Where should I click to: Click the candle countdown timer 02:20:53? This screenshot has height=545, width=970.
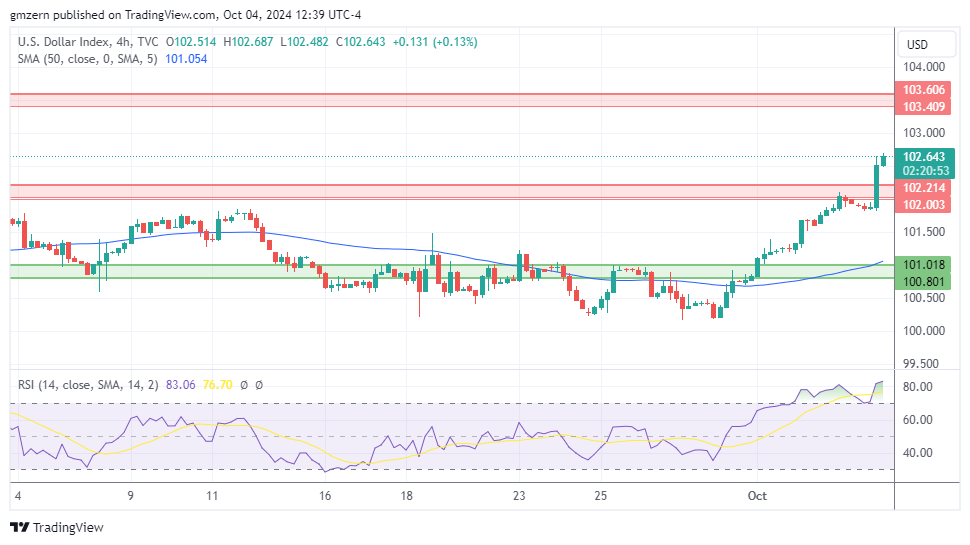click(x=924, y=171)
